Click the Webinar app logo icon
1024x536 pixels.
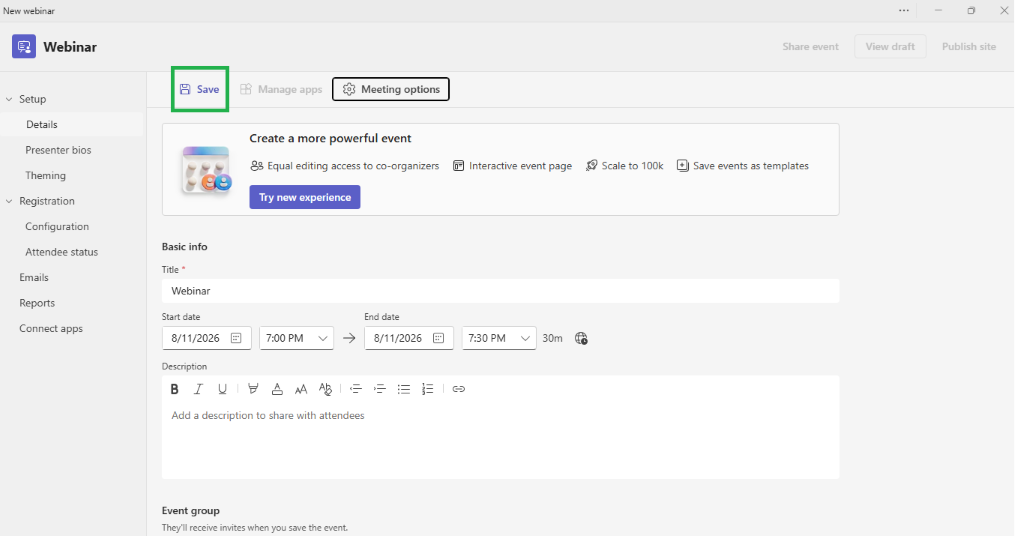click(x=24, y=46)
